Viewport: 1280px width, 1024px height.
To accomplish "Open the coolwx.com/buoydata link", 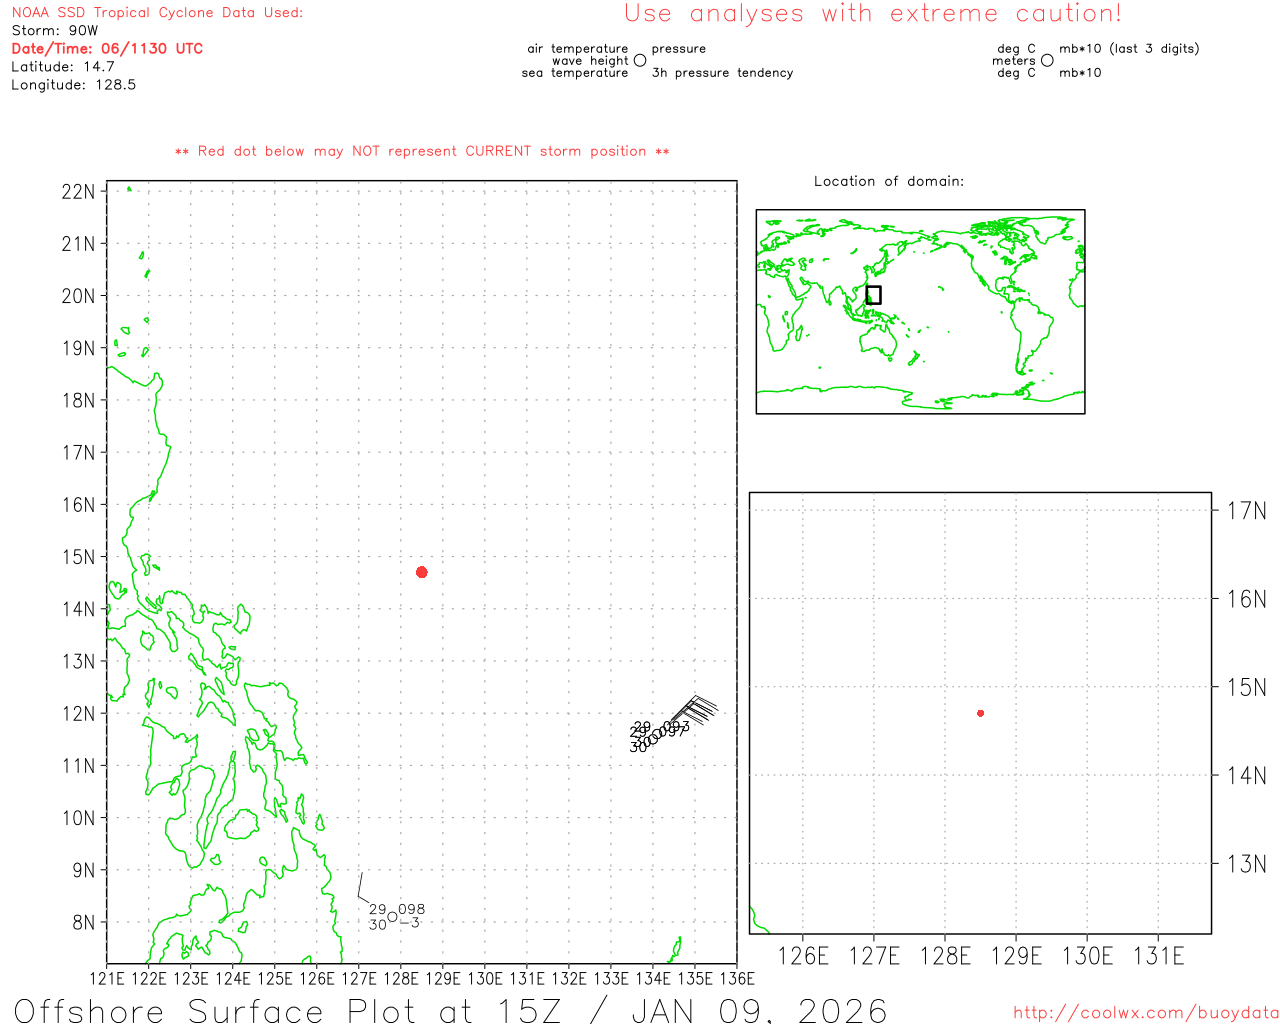I will pos(1146,1013).
